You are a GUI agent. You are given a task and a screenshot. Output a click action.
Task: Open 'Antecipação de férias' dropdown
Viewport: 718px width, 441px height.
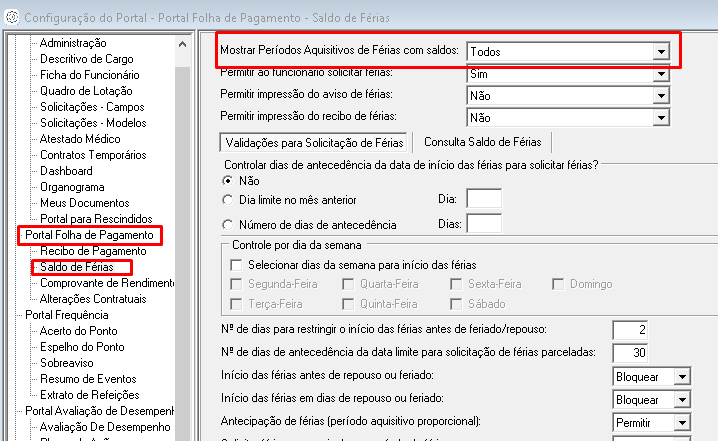[x=682, y=424]
